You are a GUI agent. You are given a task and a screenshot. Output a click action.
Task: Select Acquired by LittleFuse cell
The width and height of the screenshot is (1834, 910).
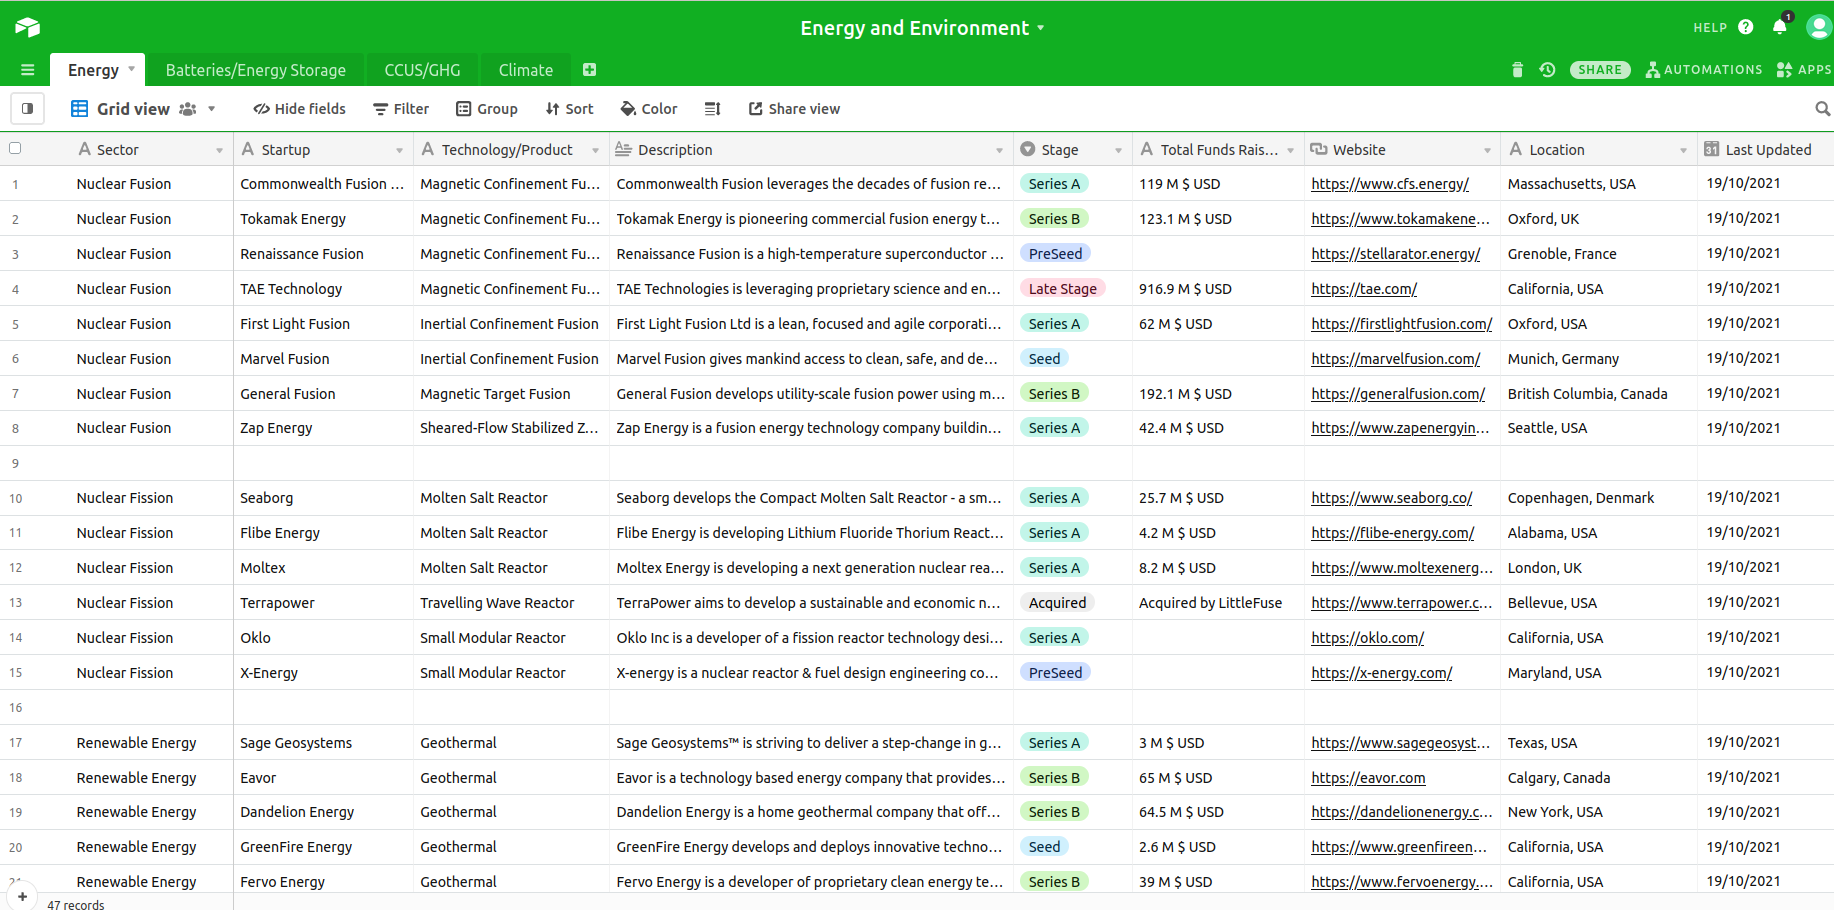[x=1218, y=603]
